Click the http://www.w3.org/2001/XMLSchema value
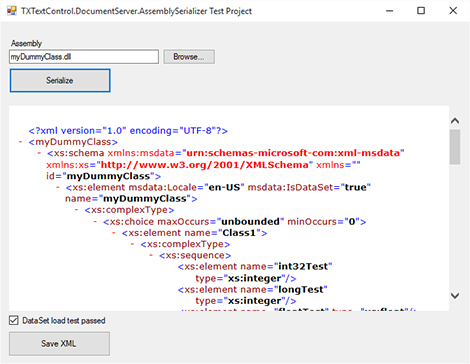The image size is (470, 364). [x=205, y=165]
